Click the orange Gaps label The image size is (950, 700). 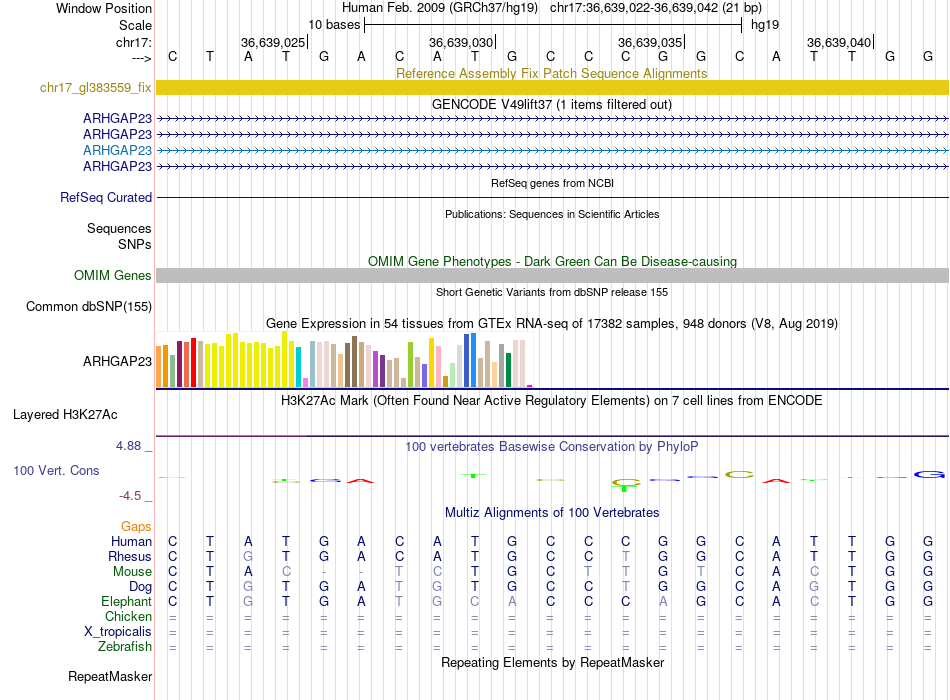(136, 526)
